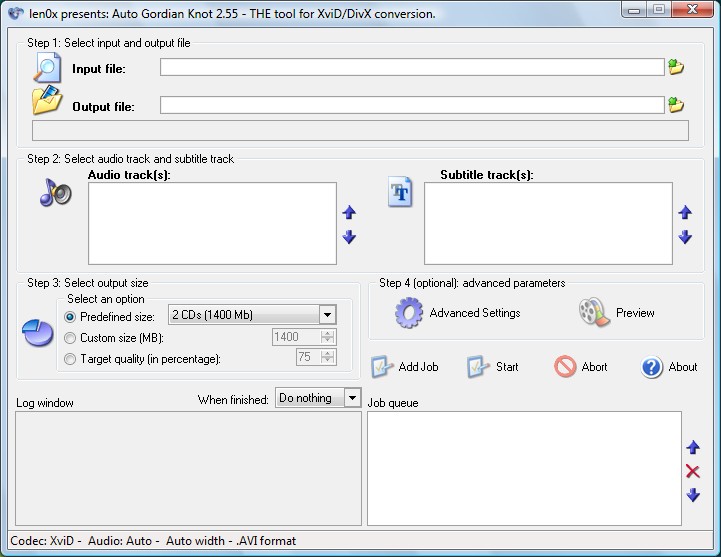Click the subtitle text document icon
The image size is (721, 557).
(x=400, y=191)
